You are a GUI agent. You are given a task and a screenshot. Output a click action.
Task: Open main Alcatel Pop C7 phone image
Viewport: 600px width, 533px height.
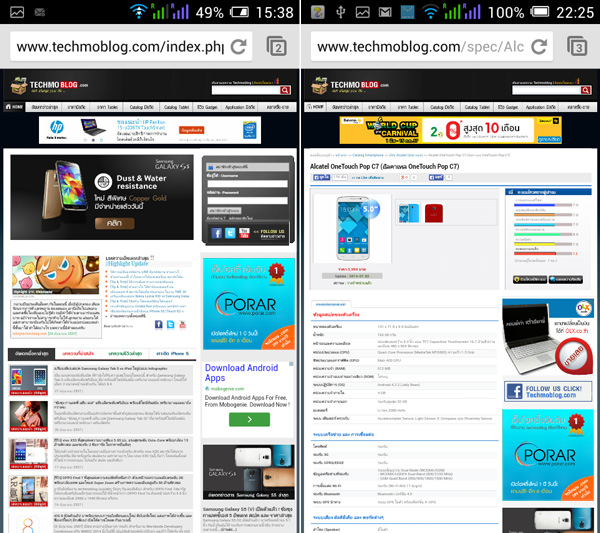tap(352, 228)
